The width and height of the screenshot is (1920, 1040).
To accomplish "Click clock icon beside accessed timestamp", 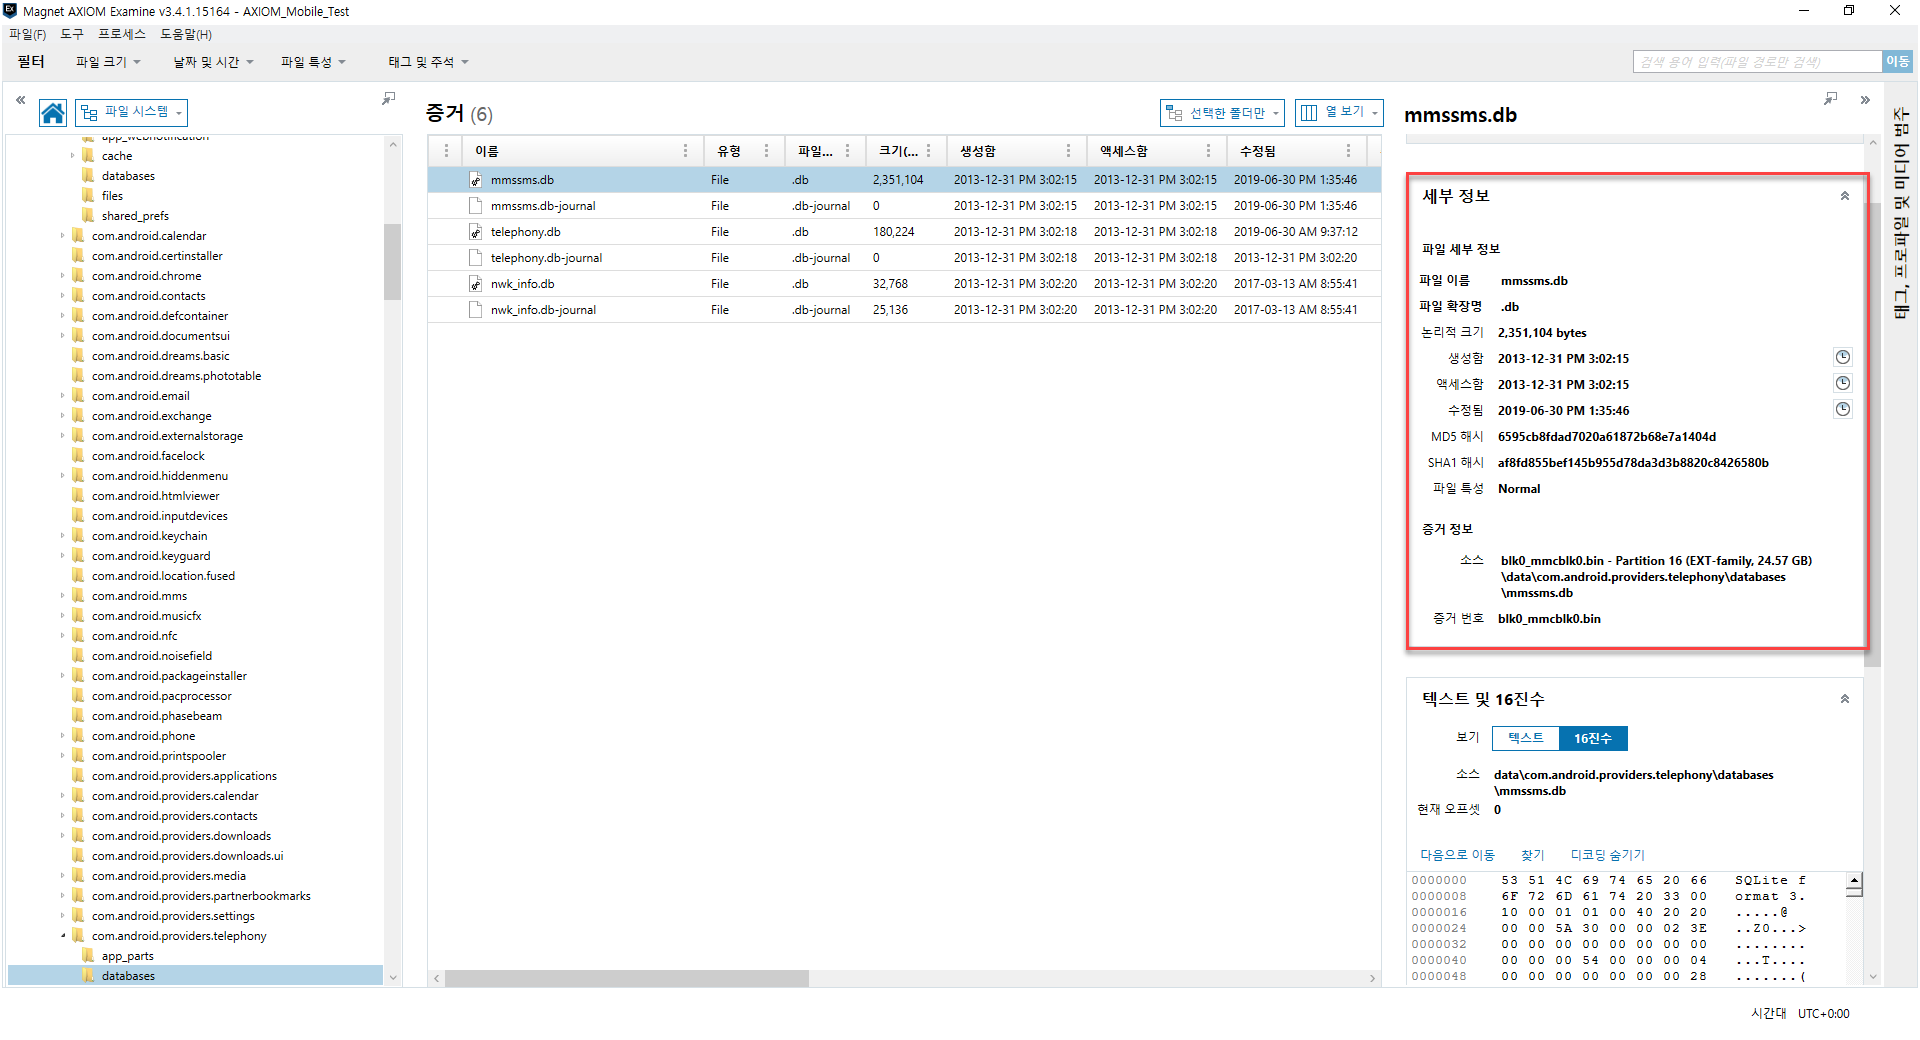I will (1842, 383).
